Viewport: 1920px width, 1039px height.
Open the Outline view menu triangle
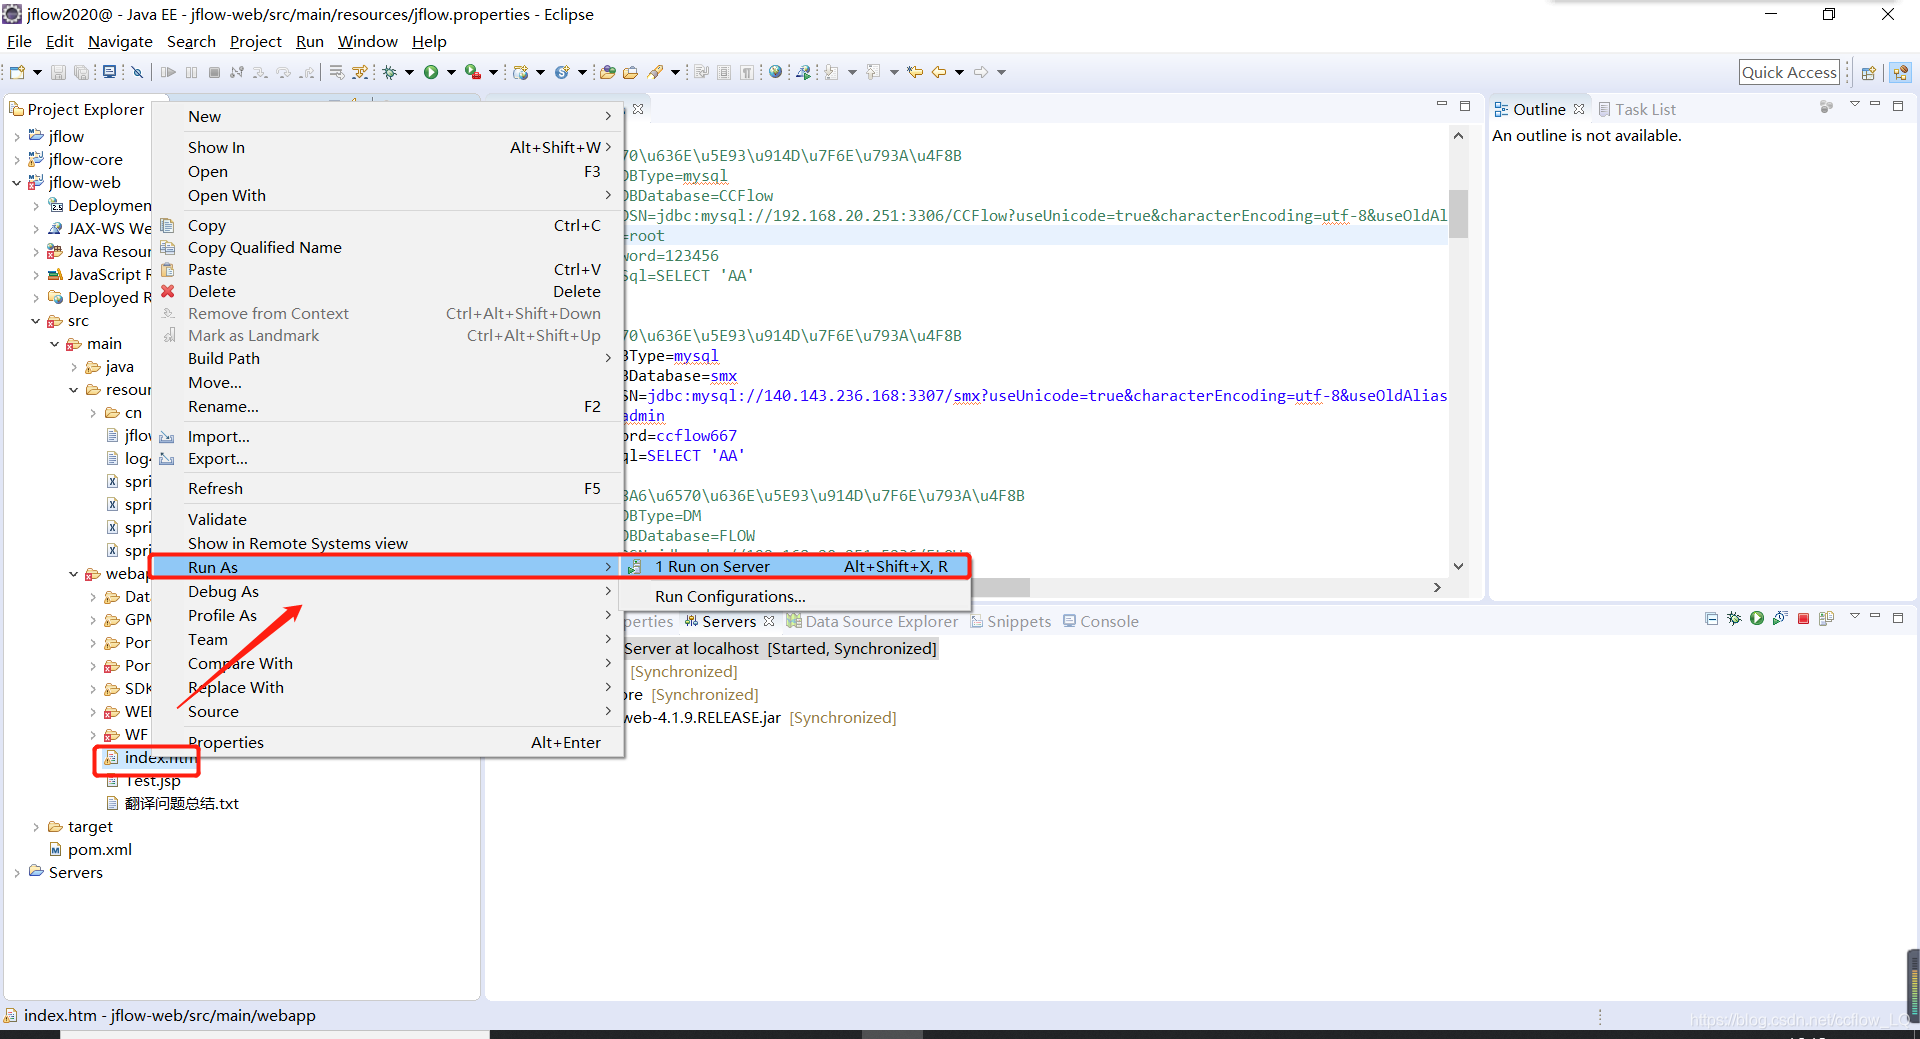[x=1855, y=105]
